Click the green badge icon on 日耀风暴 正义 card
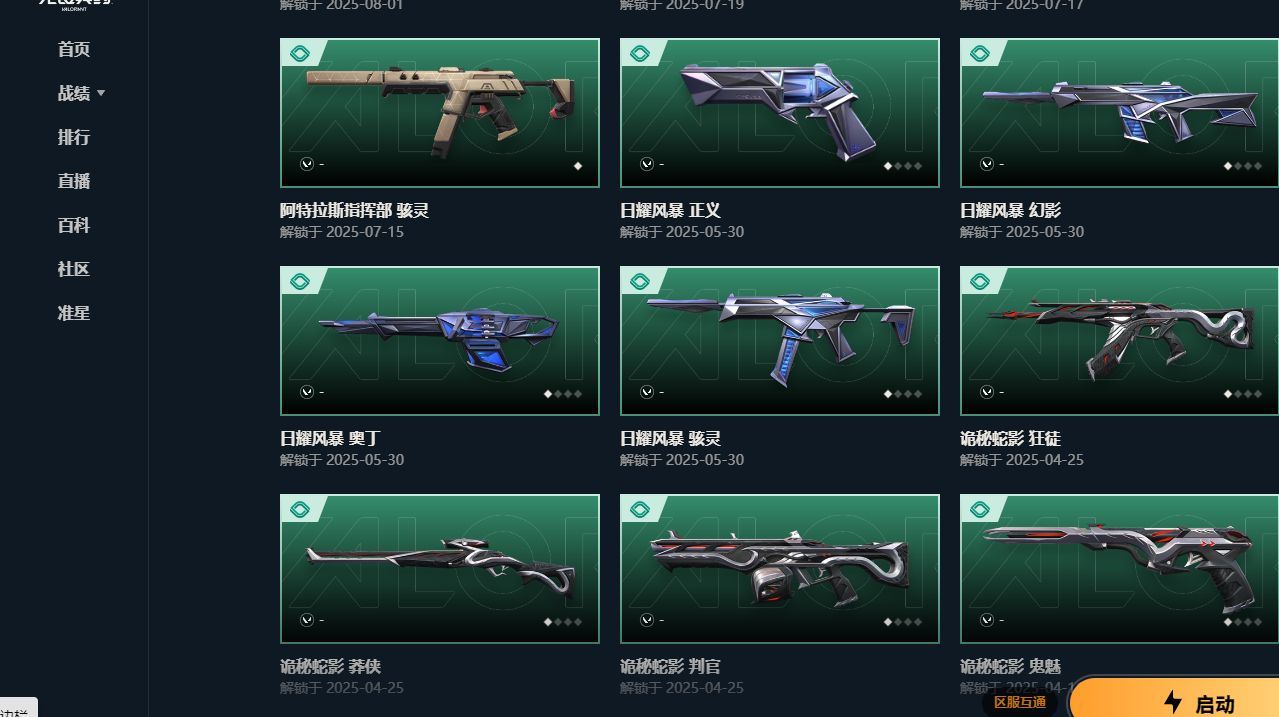 coord(639,54)
